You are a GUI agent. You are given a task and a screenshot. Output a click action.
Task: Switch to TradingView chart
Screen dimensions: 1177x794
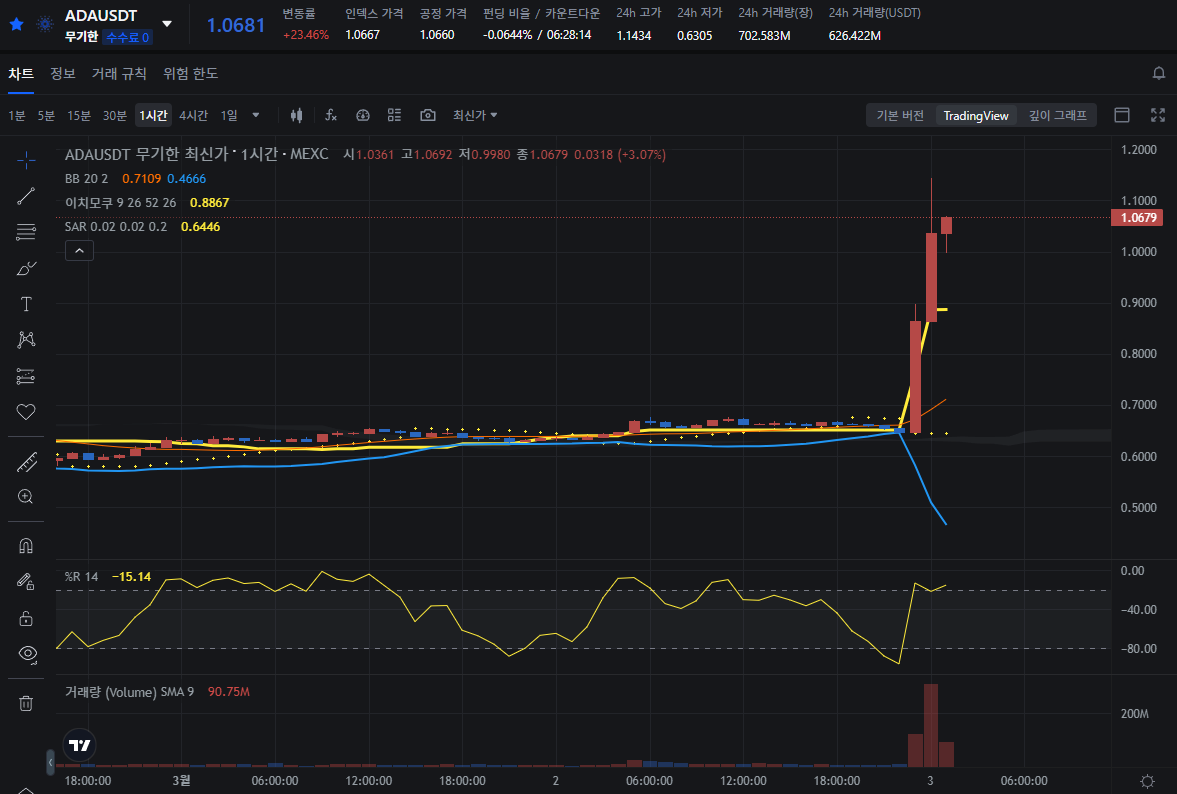pyautogui.click(x=976, y=116)
